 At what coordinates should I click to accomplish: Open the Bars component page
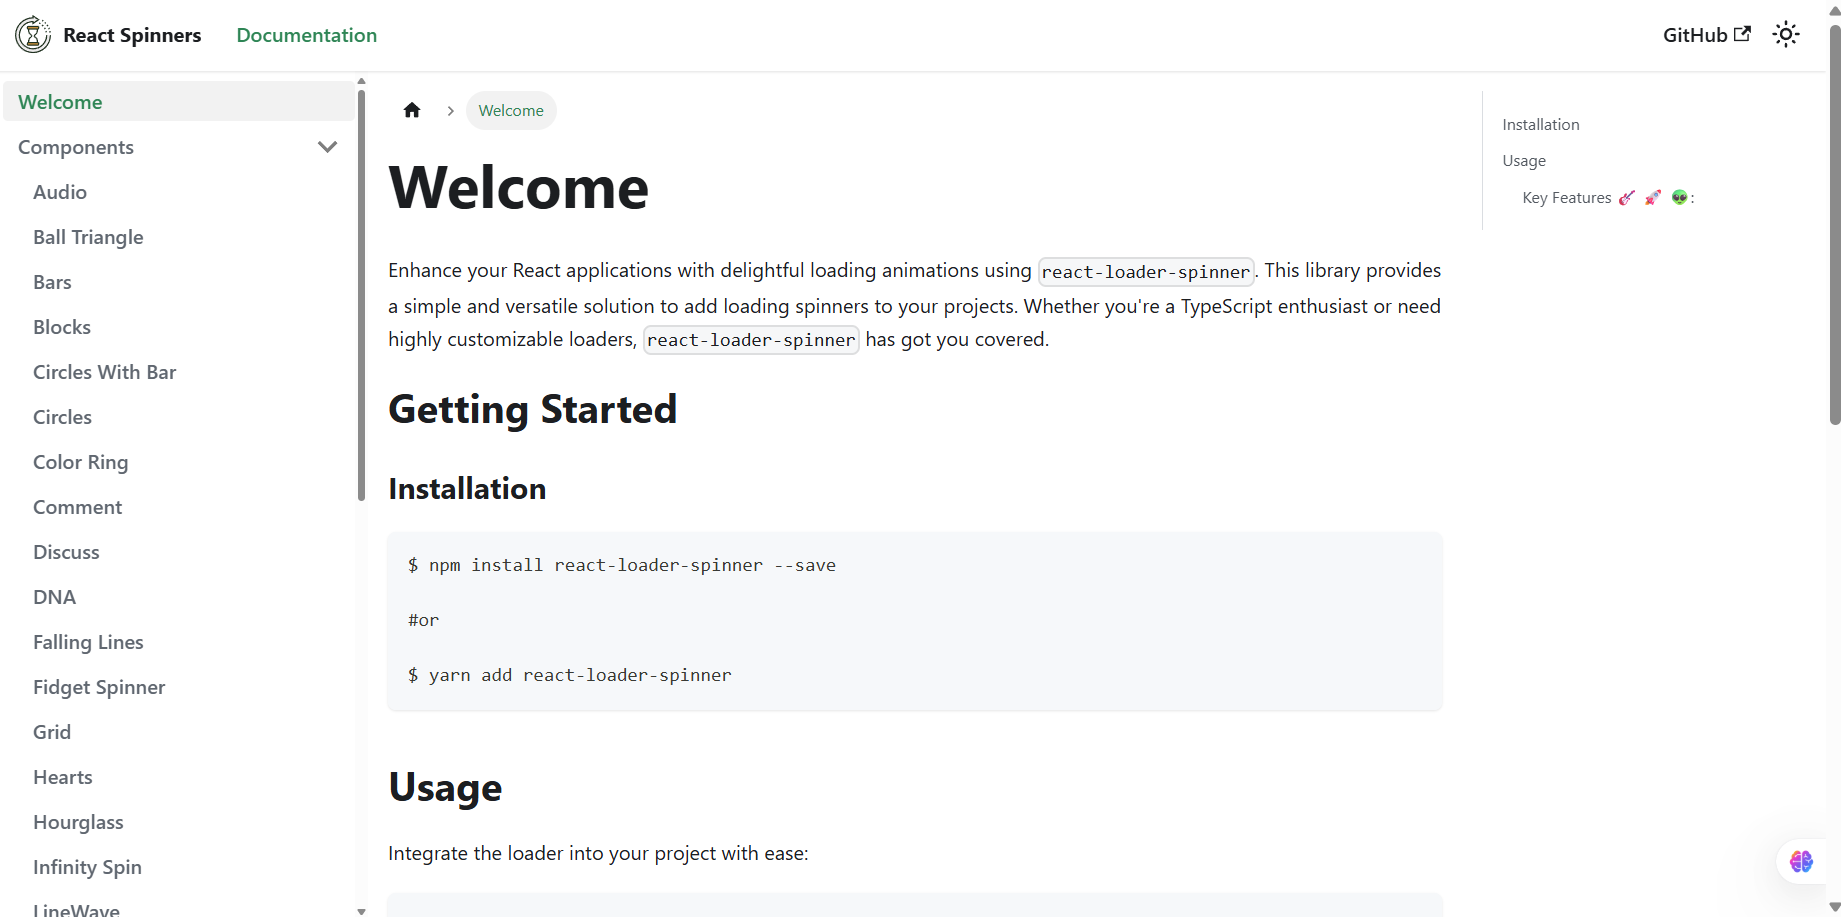pyautogui.click(x=52, y=282)
